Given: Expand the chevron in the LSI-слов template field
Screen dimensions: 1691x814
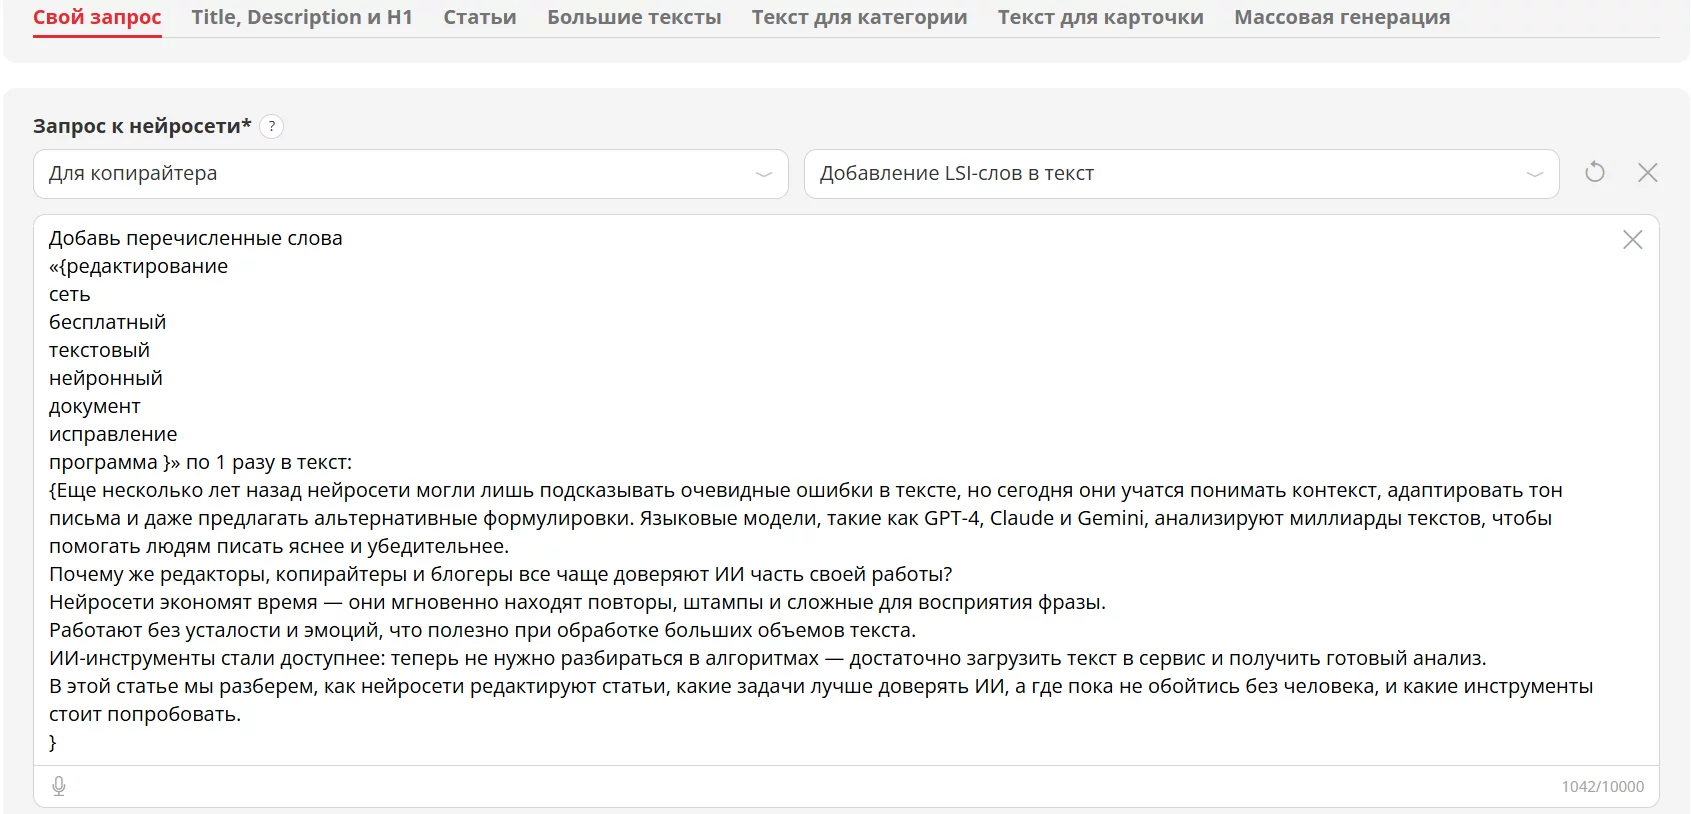Looking at the screenshot, I should [1534, 174].
